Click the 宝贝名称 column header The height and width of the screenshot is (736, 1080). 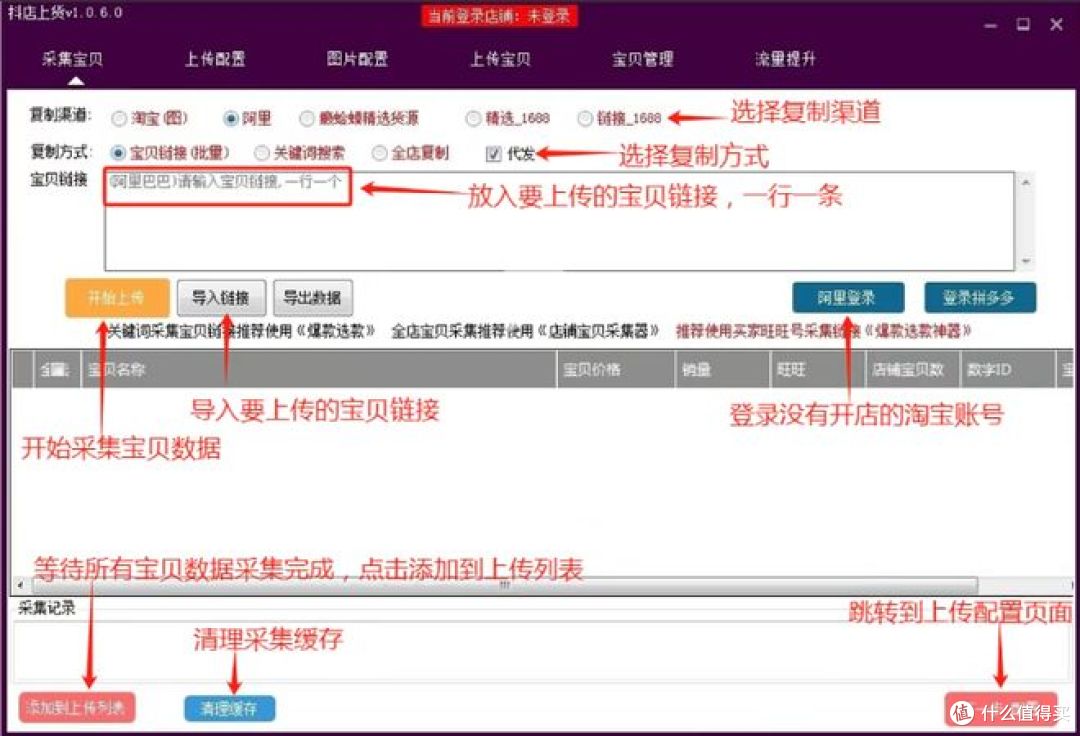click(319, 370)
